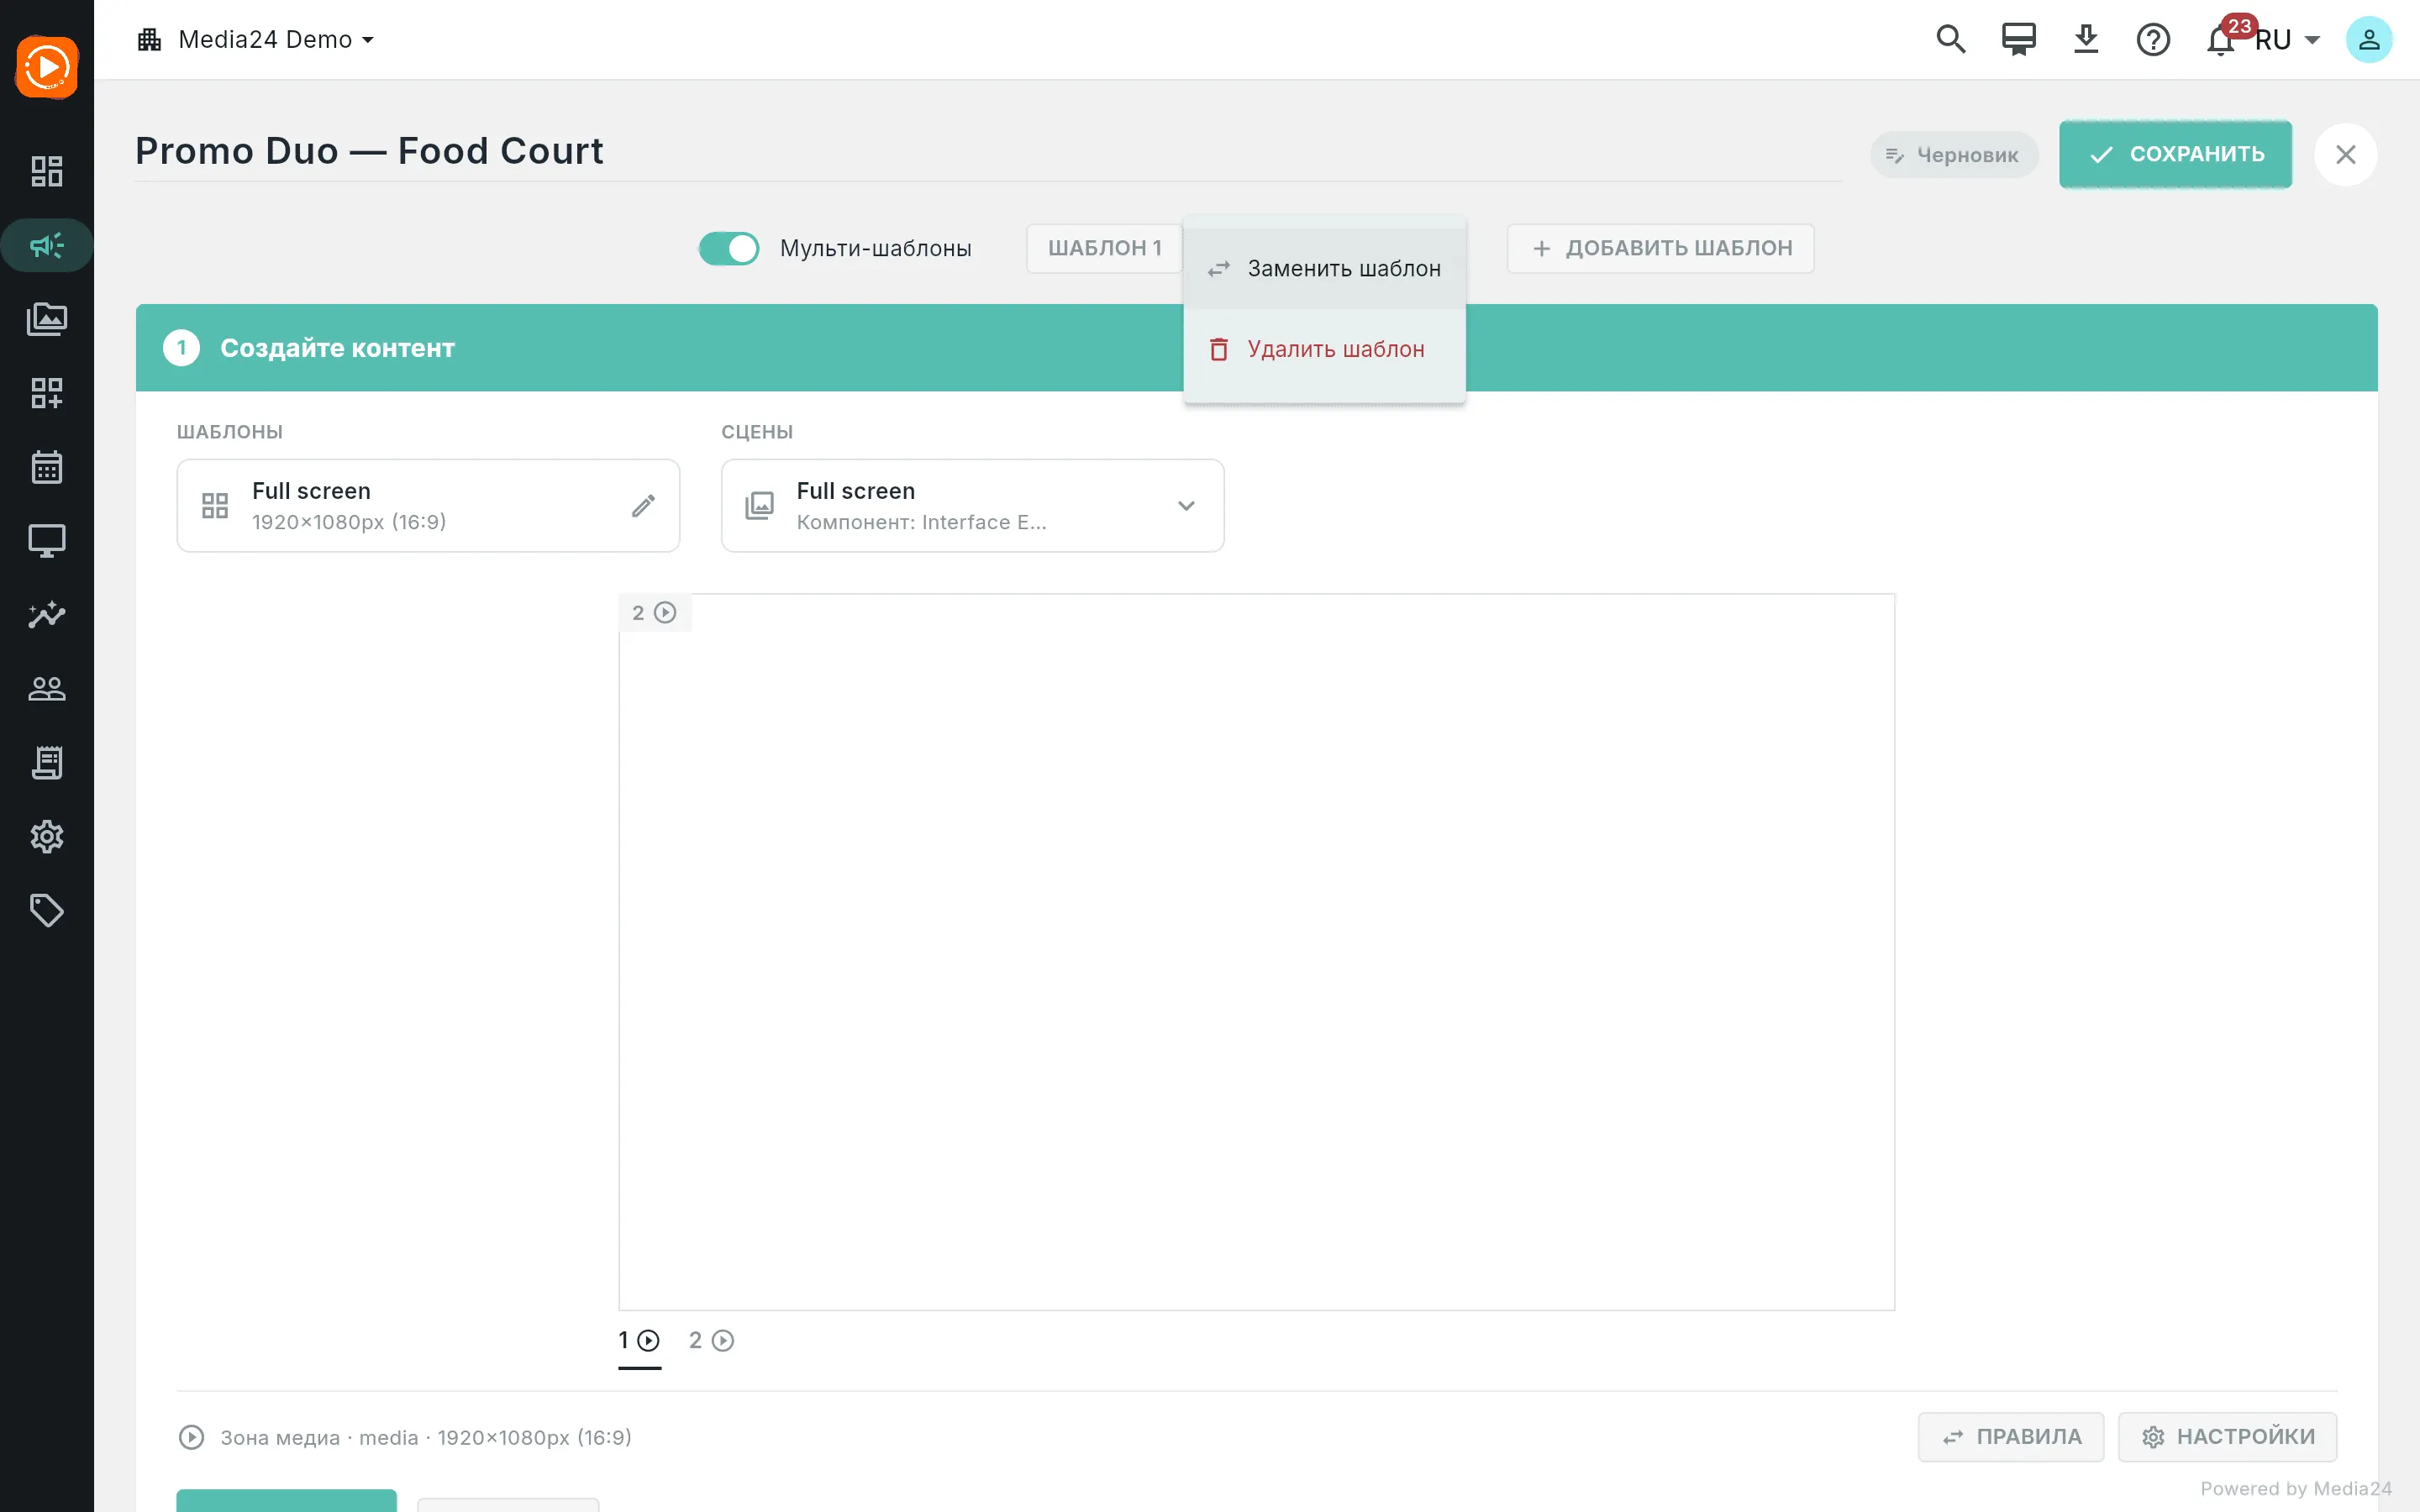The height and width of the screenshot is (1512, 2420).
Task: Click the СОХРАНИТЬ save button
Action: pos(2175,154)
